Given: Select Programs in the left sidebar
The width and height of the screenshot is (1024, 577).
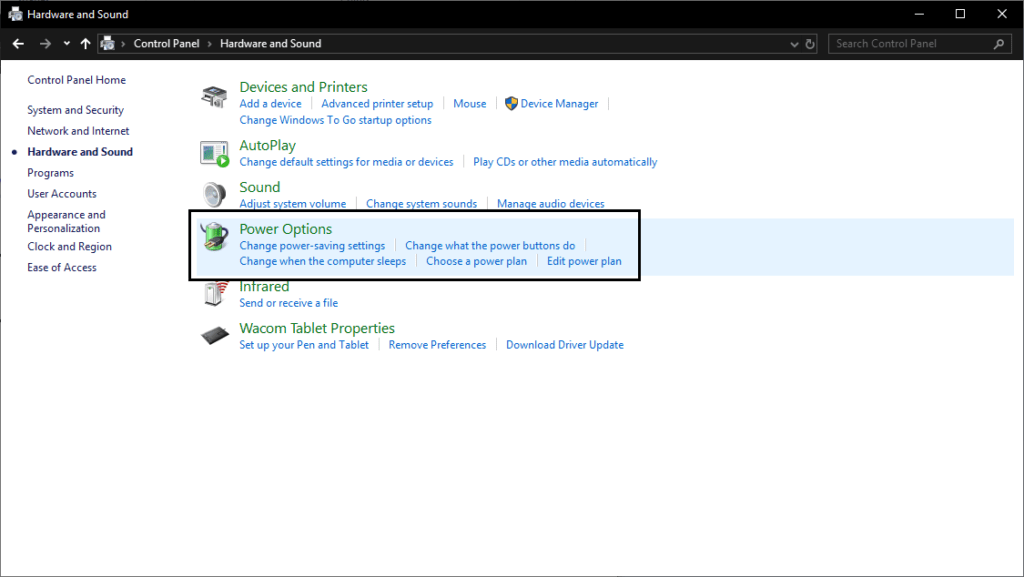Looking at the screenshot, I should point(50,173).
